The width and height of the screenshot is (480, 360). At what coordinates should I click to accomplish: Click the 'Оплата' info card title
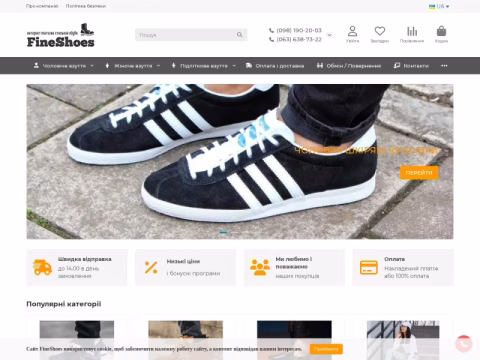pos(394,259)
